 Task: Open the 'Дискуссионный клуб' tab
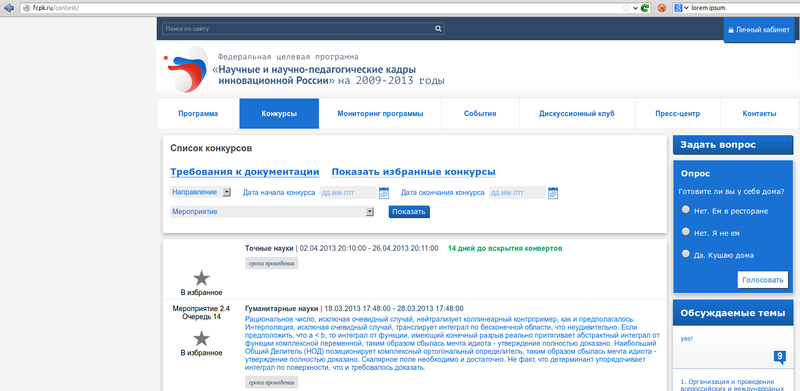pyautogui.click(x=577, y=114)
